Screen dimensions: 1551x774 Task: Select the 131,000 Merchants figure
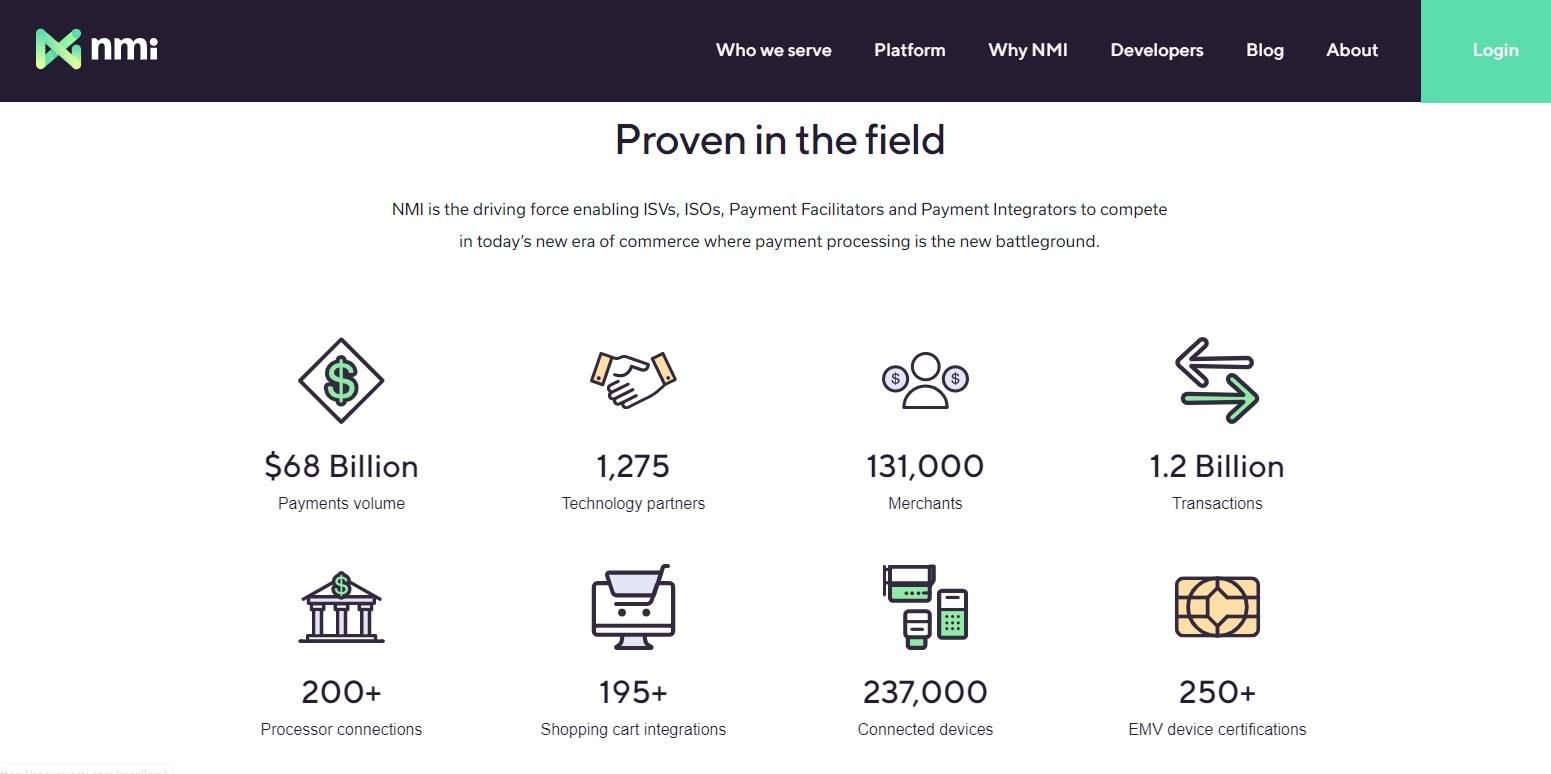pyautogui.click(x=925, y=467)
